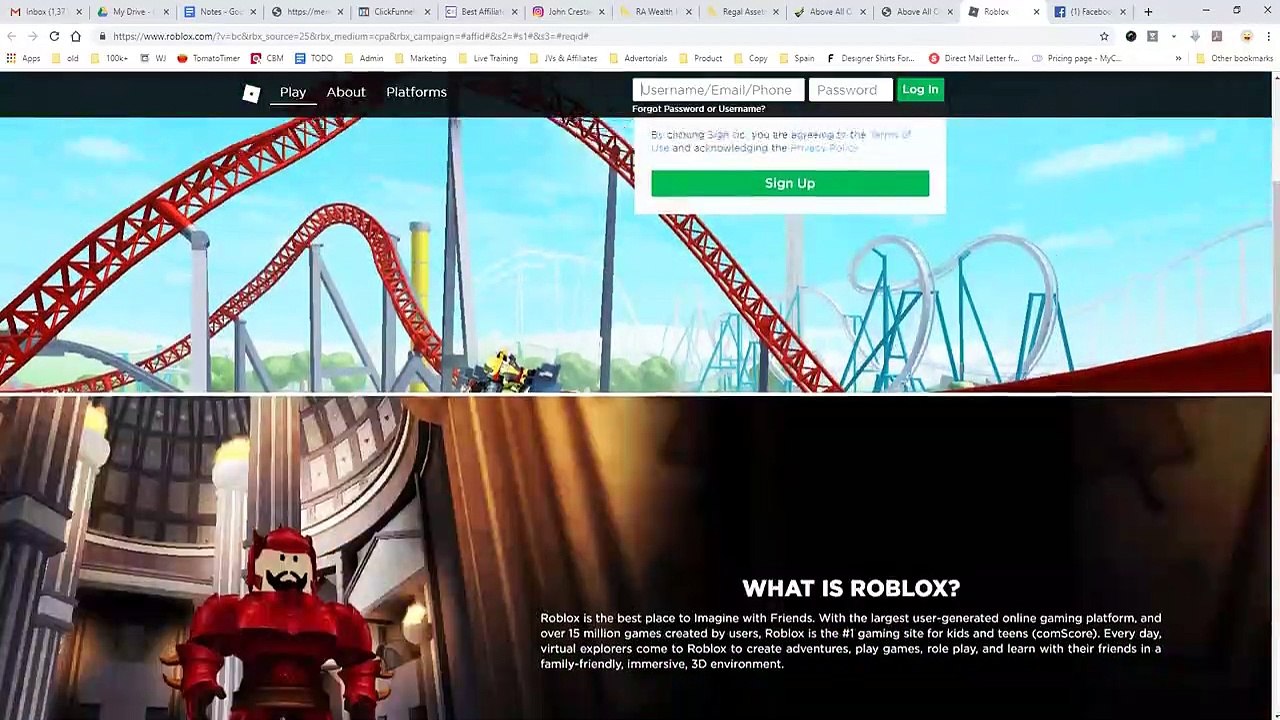Open Direct Mail Letter bookmark
Viewport: 1280px width, 720px height.
[974, 58]
